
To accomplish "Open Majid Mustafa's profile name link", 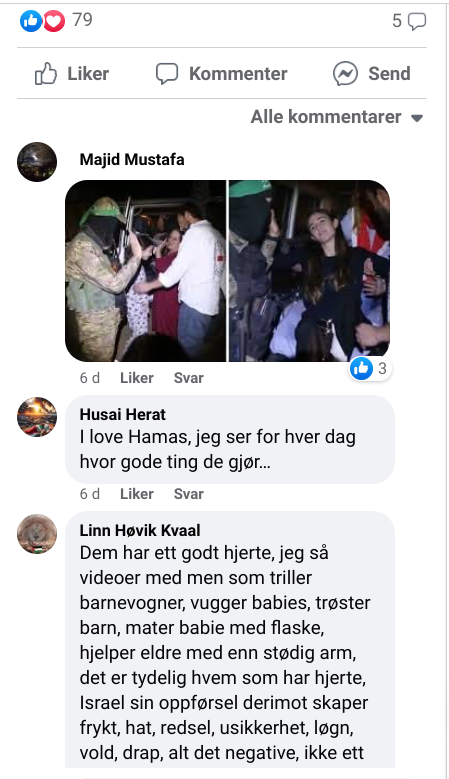I will tap(132, 159).
